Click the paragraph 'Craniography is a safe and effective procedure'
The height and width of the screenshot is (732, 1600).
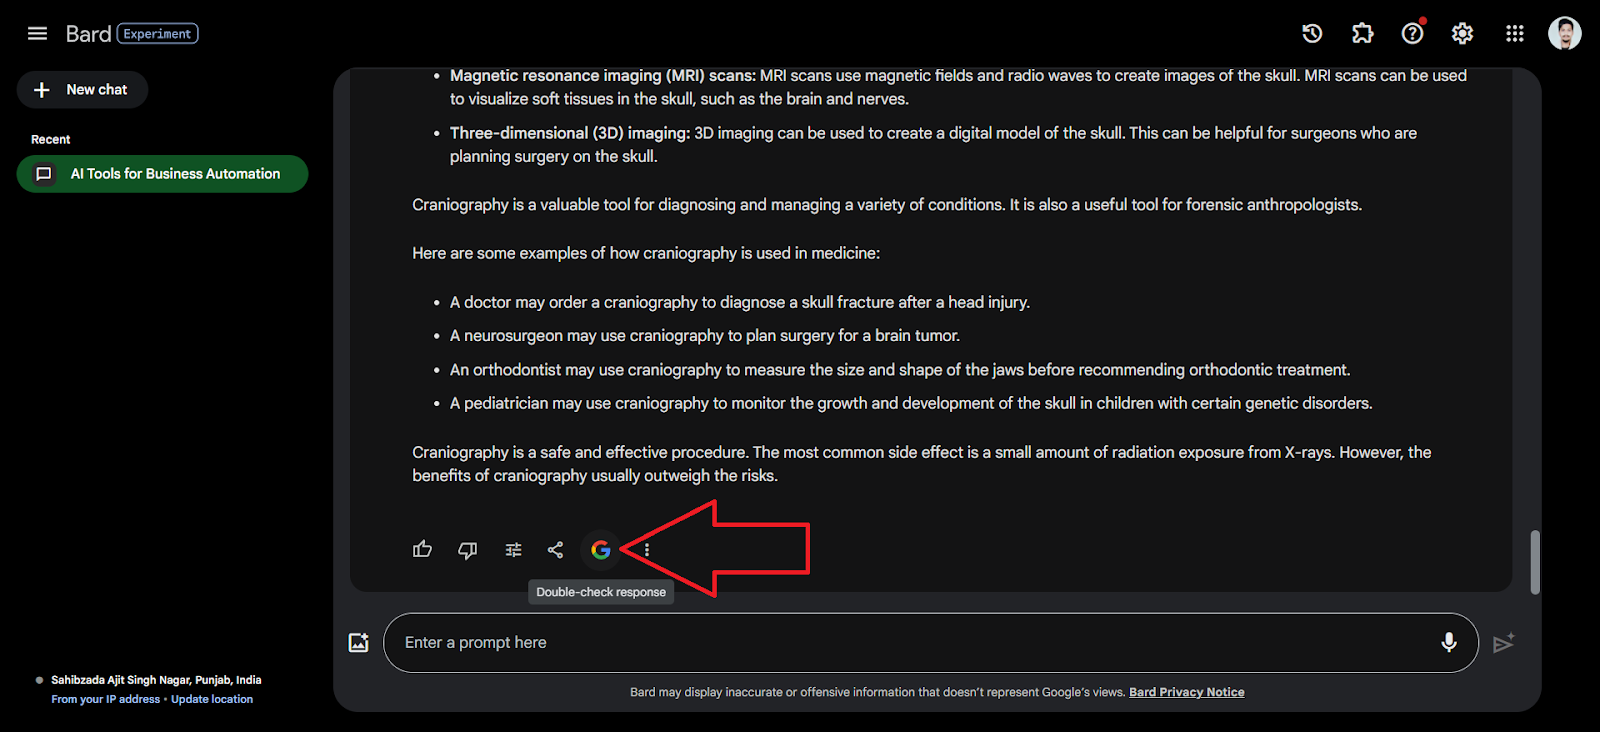pyautogui.click(x=921, y=464)
